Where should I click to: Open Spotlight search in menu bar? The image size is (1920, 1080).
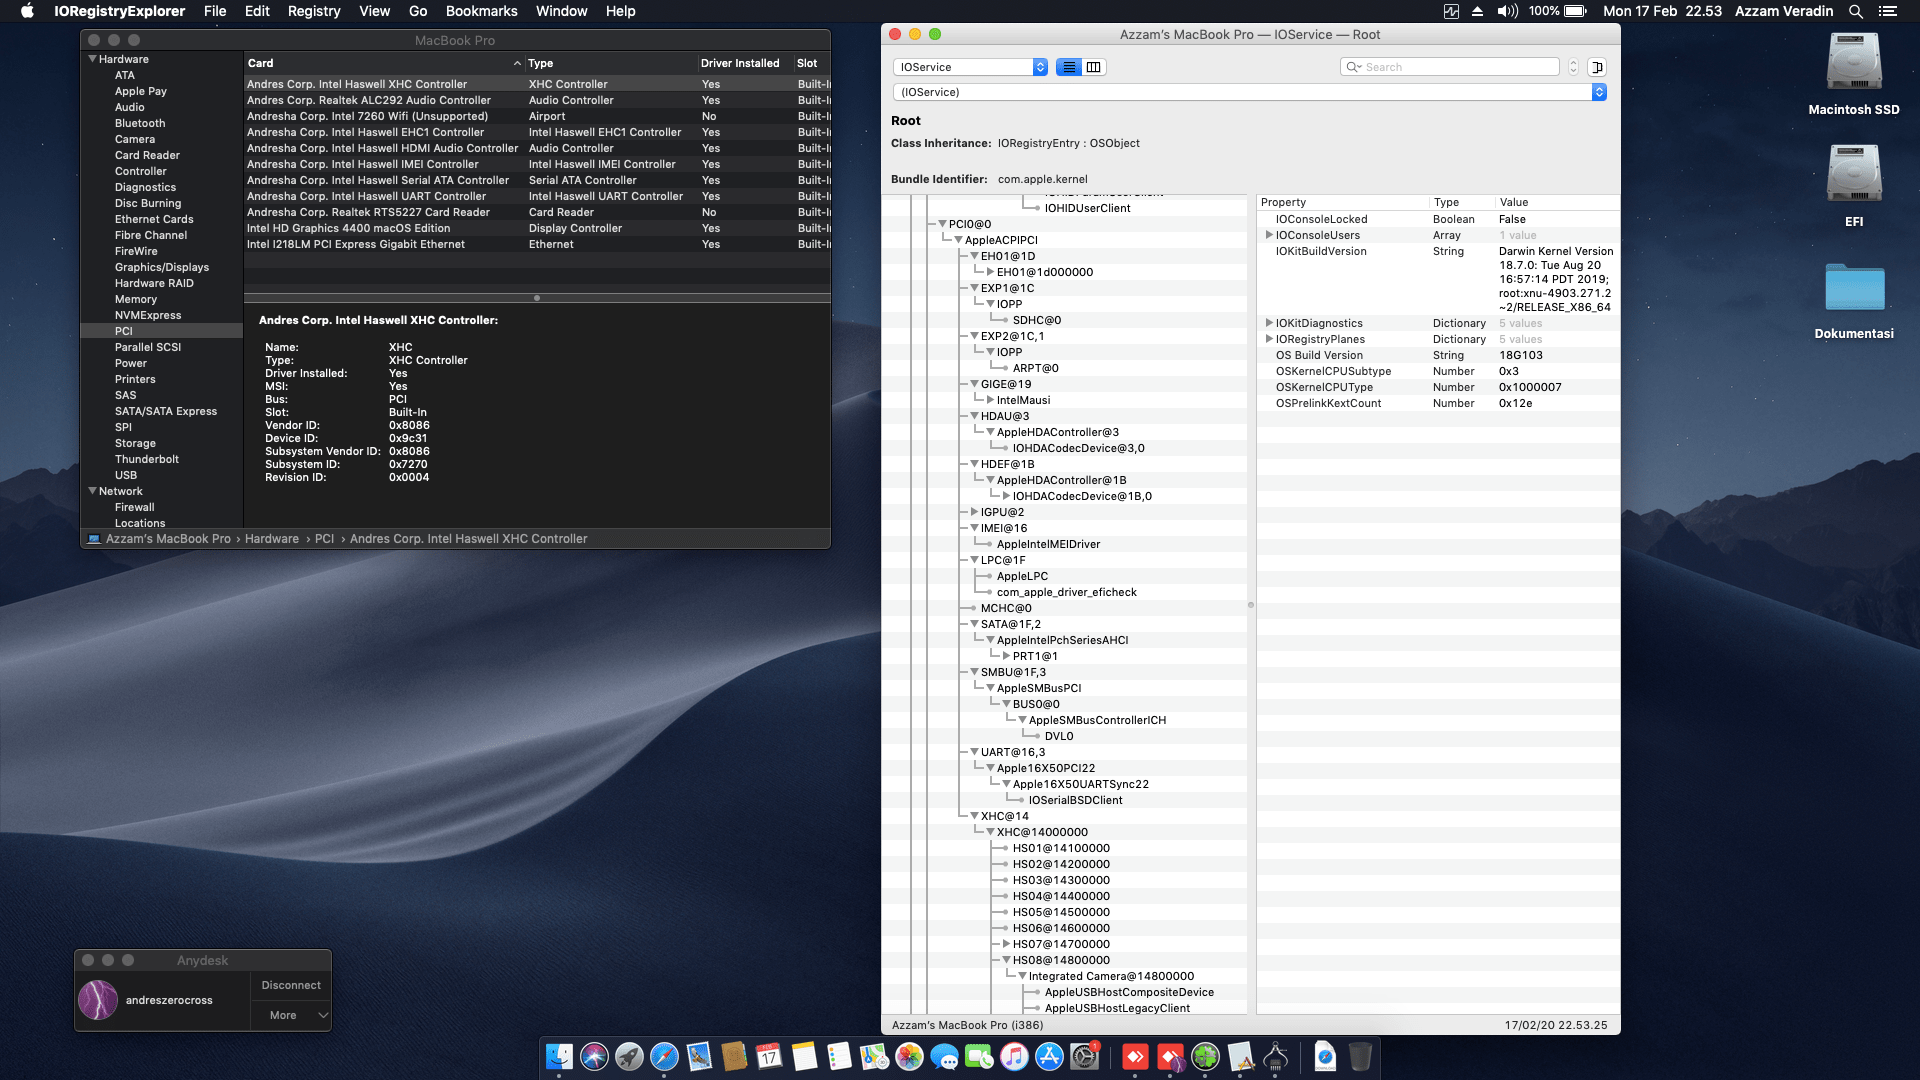click(1855, 11)
